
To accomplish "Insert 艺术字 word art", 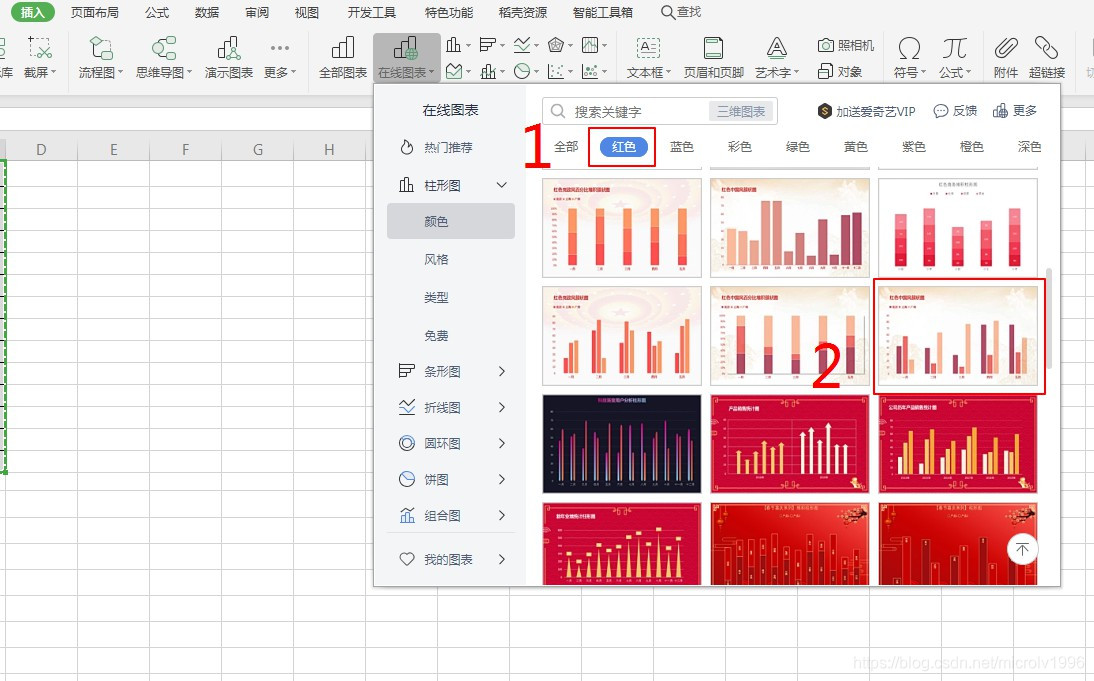I will coord(777,57).
